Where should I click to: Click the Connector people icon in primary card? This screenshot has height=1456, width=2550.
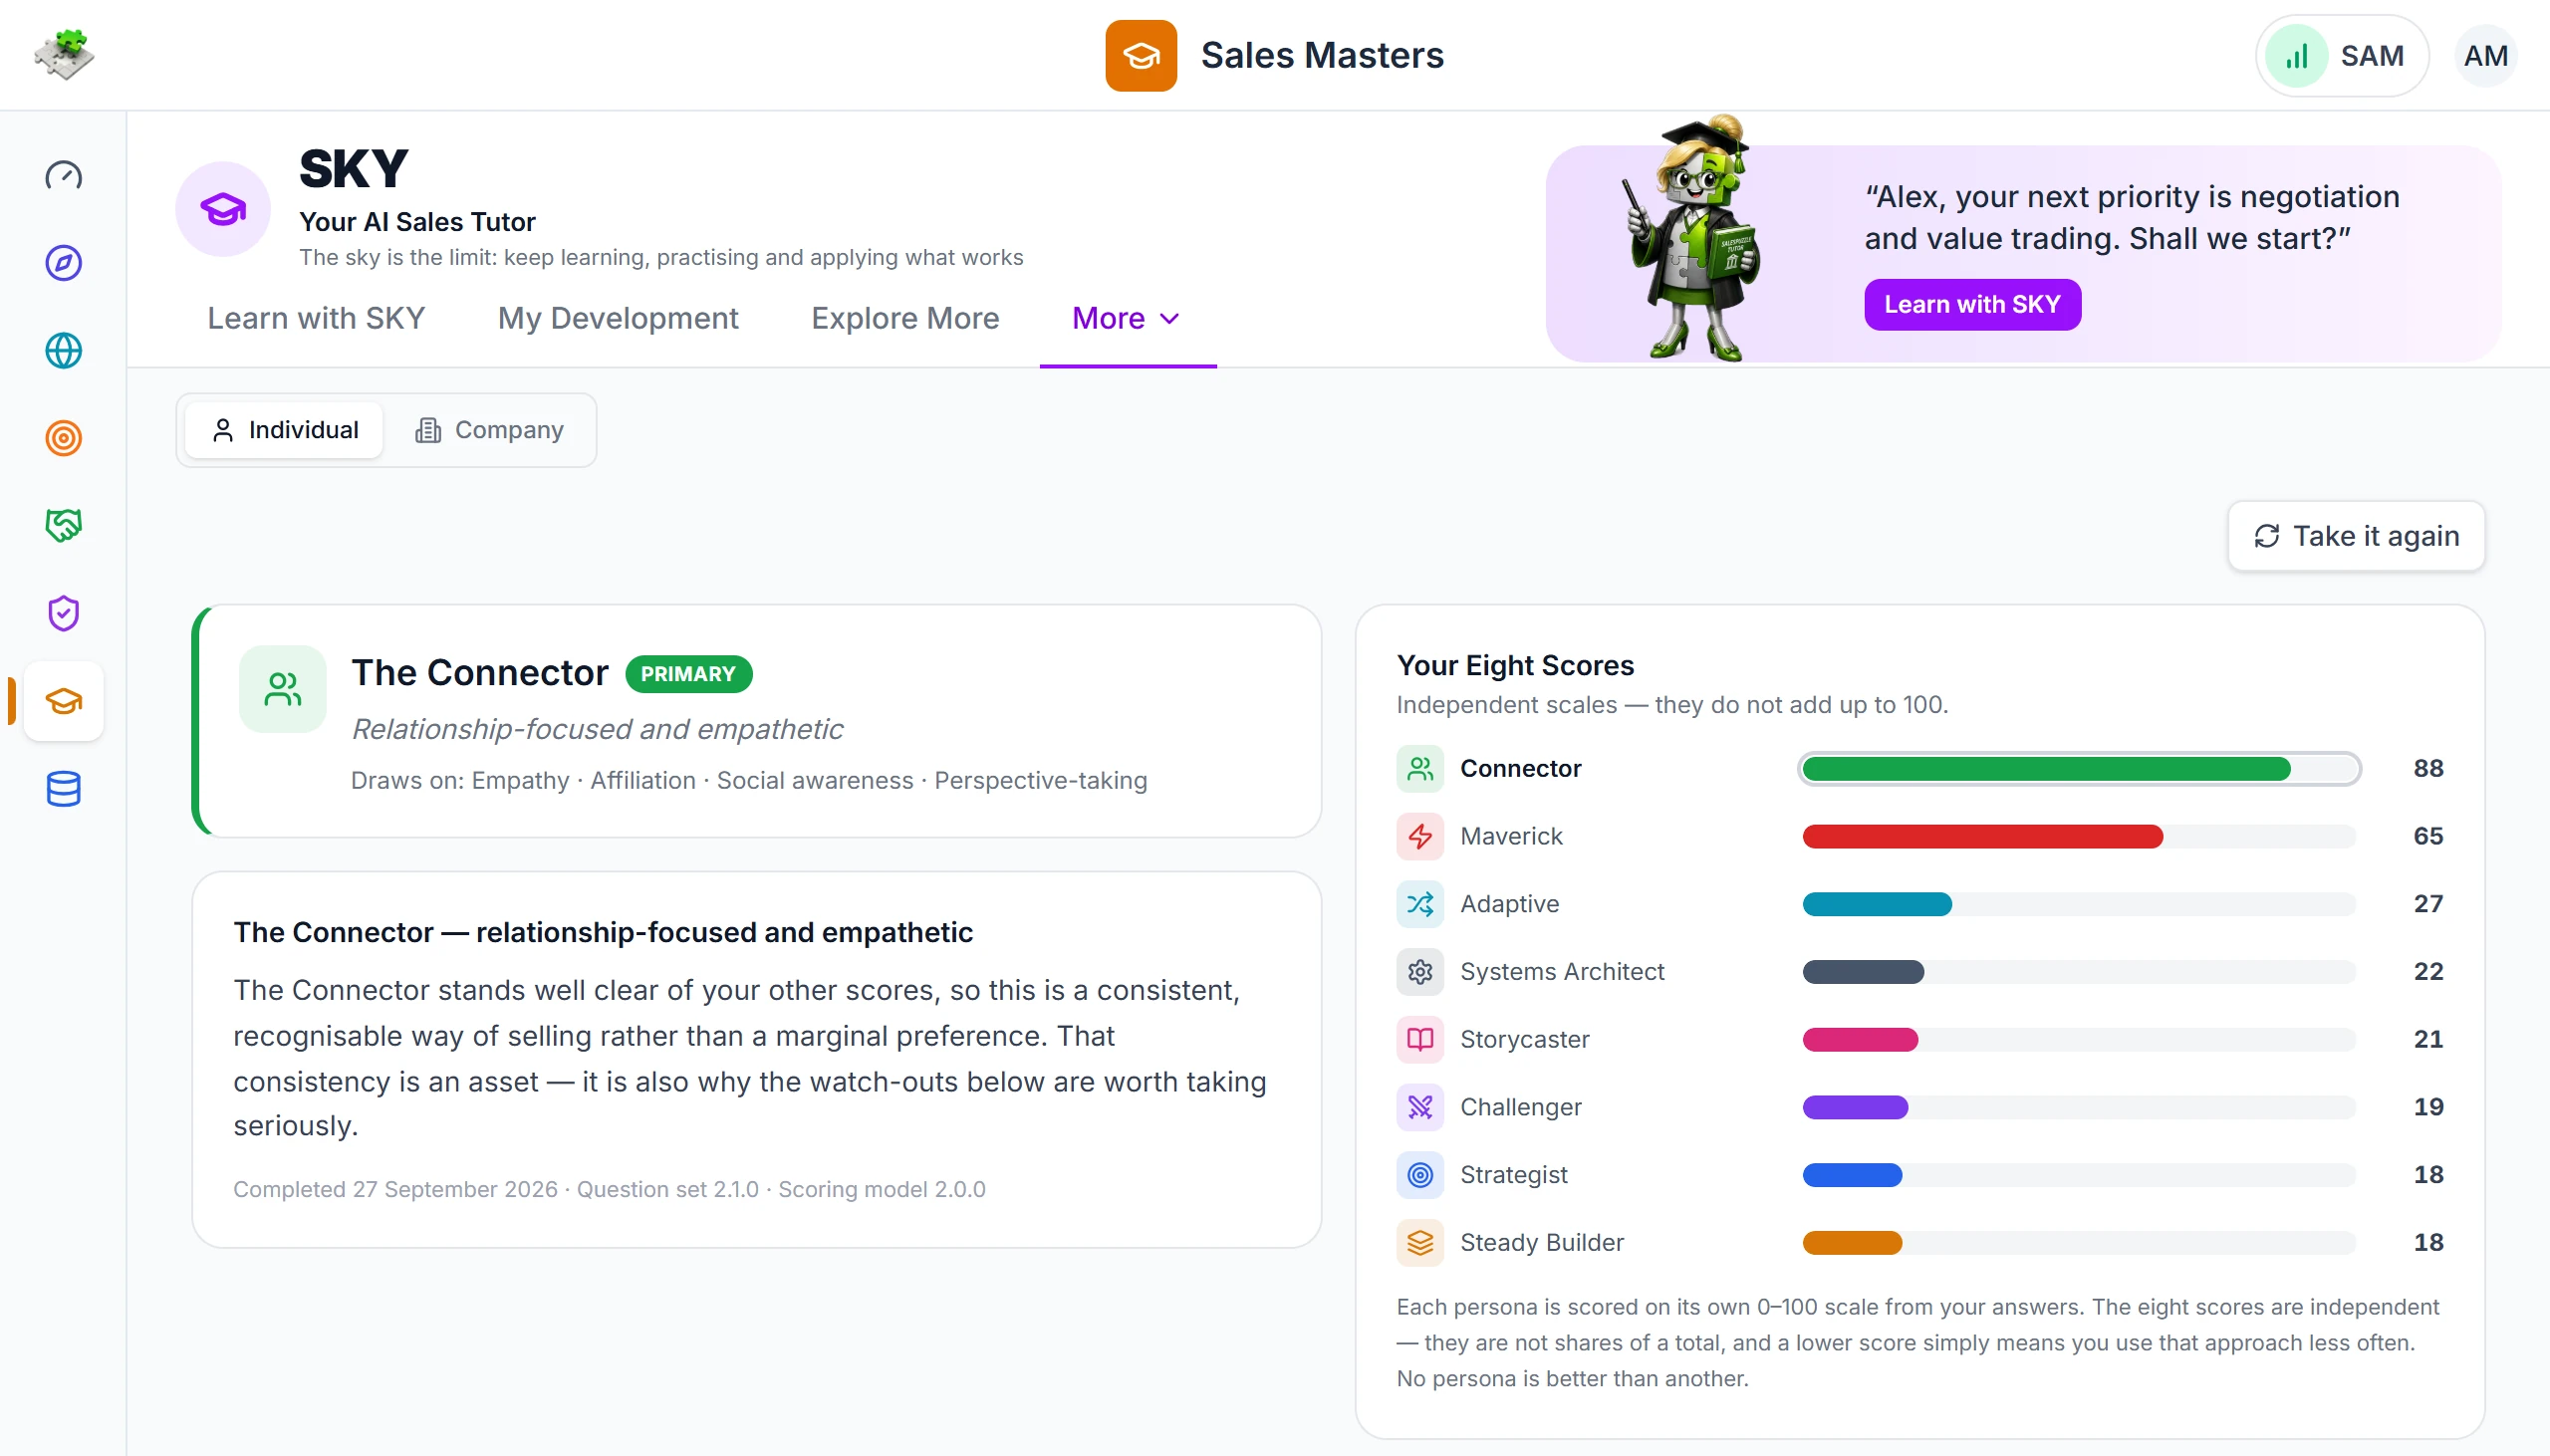coord(283,689)
